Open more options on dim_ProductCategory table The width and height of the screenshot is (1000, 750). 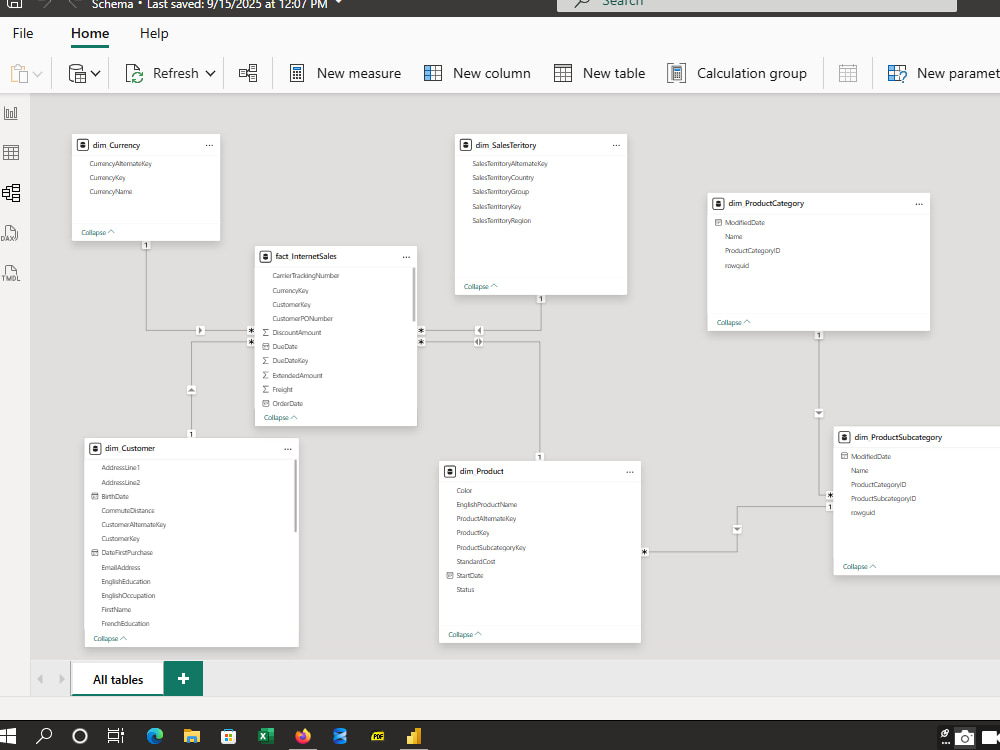tap(919, 204)
